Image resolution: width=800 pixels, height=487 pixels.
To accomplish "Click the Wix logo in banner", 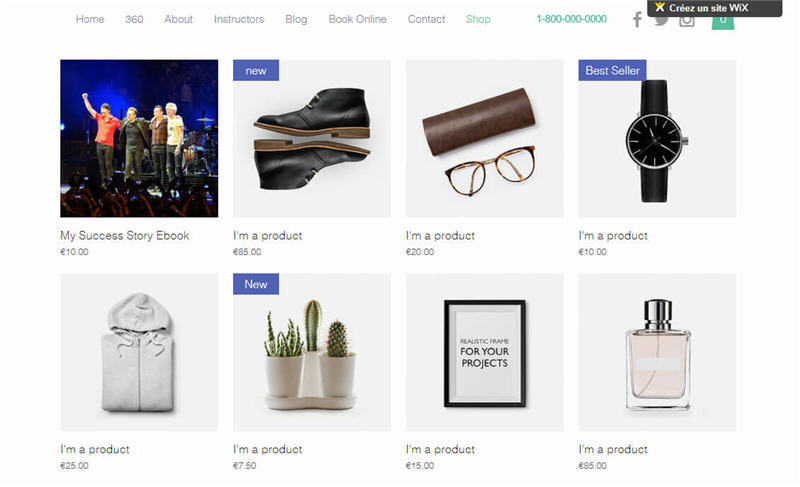I will (x=660, y=8).
